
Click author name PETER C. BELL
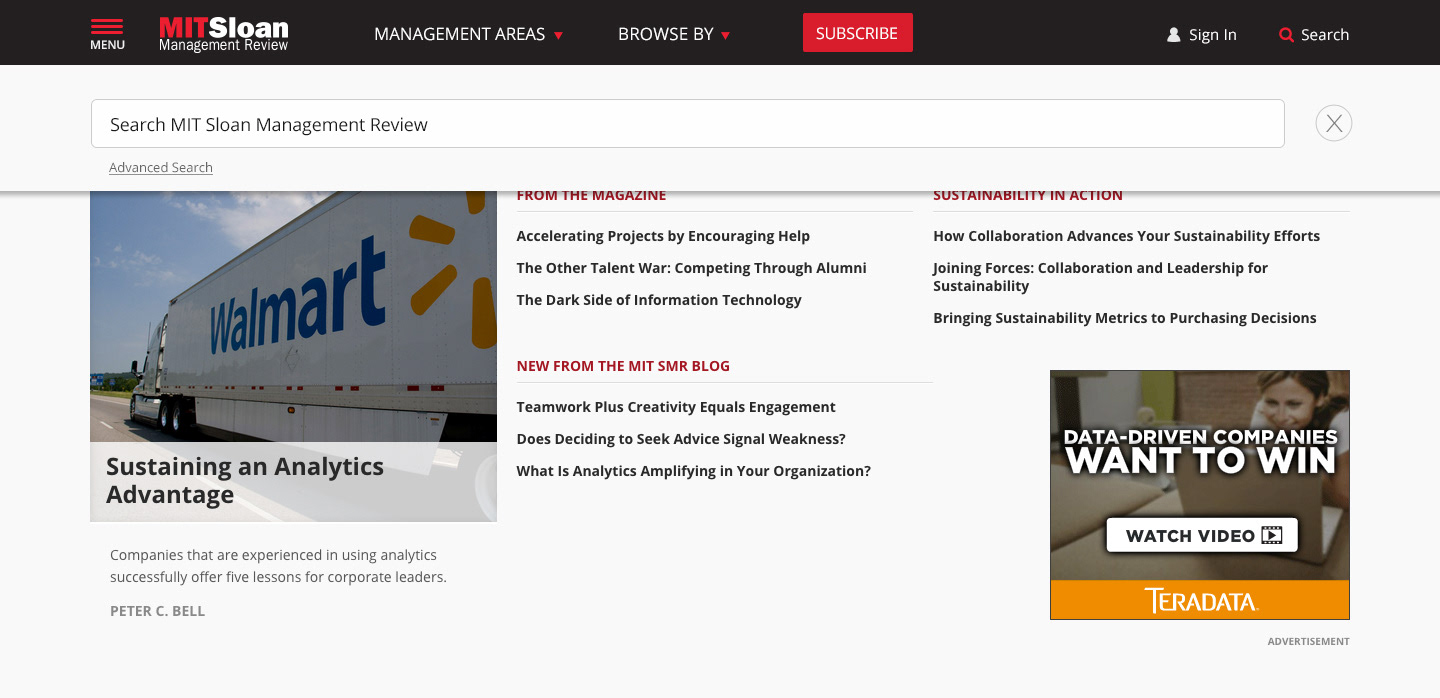coord(157,611)
